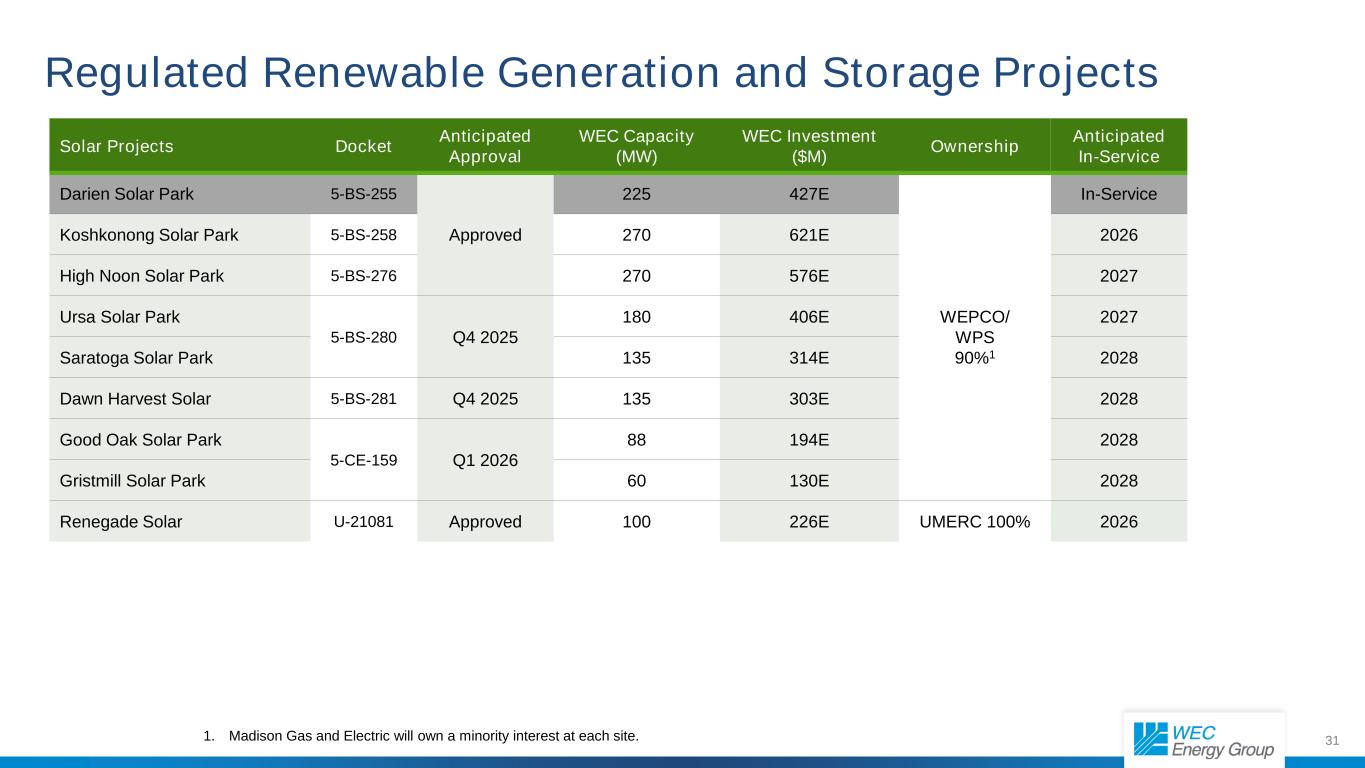
Task: Click the 2026 in-service year for Koshkonong
Action: point(1118,235)
